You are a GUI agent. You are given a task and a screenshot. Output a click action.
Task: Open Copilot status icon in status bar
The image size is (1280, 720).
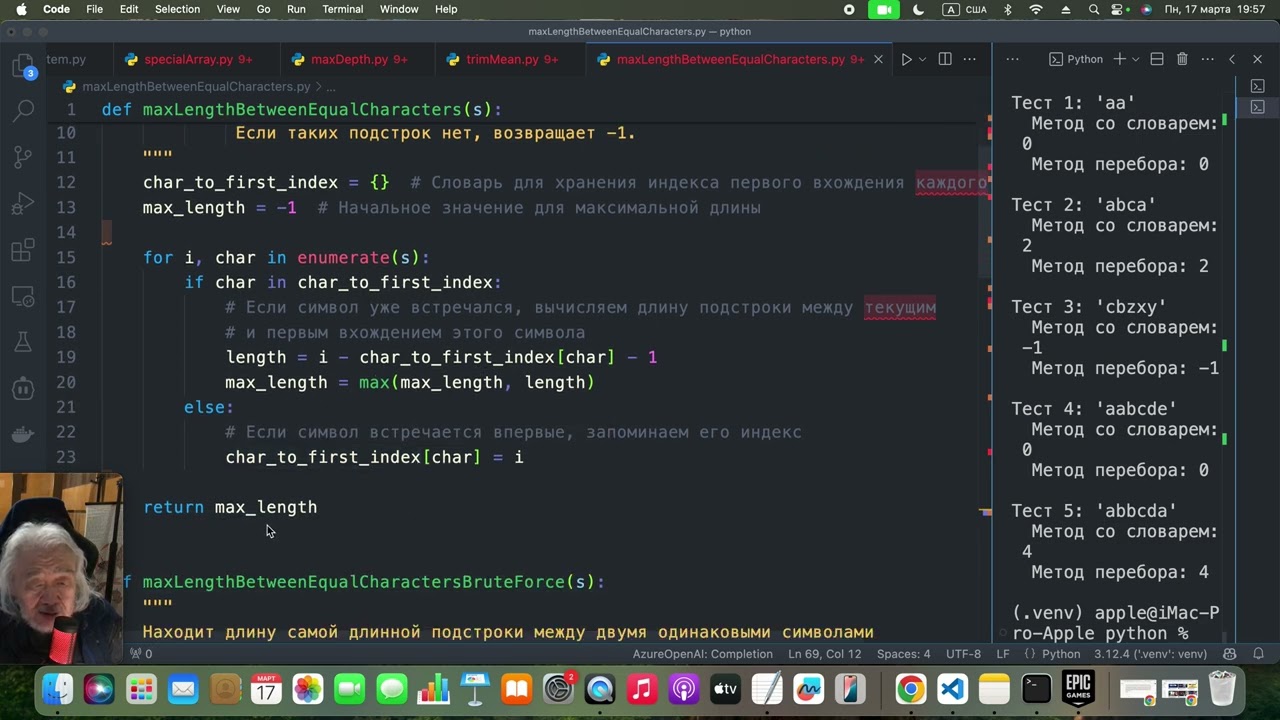tap(1231, 654)
